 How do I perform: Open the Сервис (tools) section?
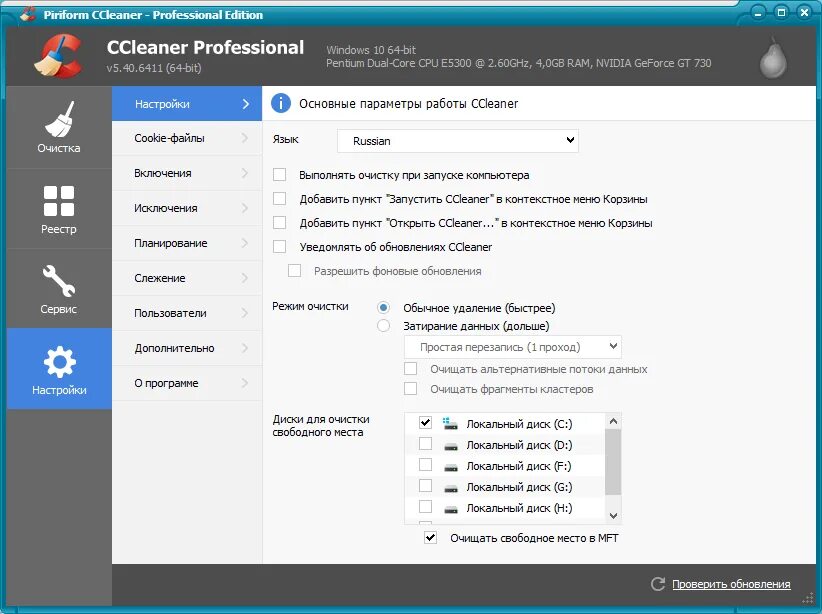tap(59, 288)
